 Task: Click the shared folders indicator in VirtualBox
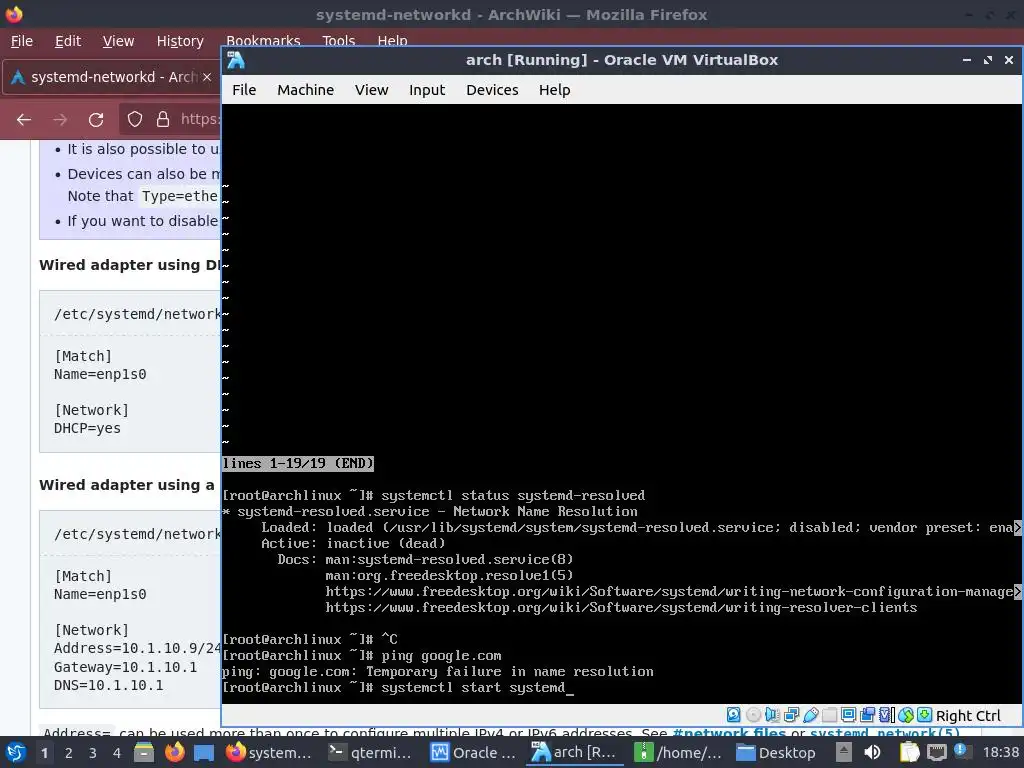829,714
